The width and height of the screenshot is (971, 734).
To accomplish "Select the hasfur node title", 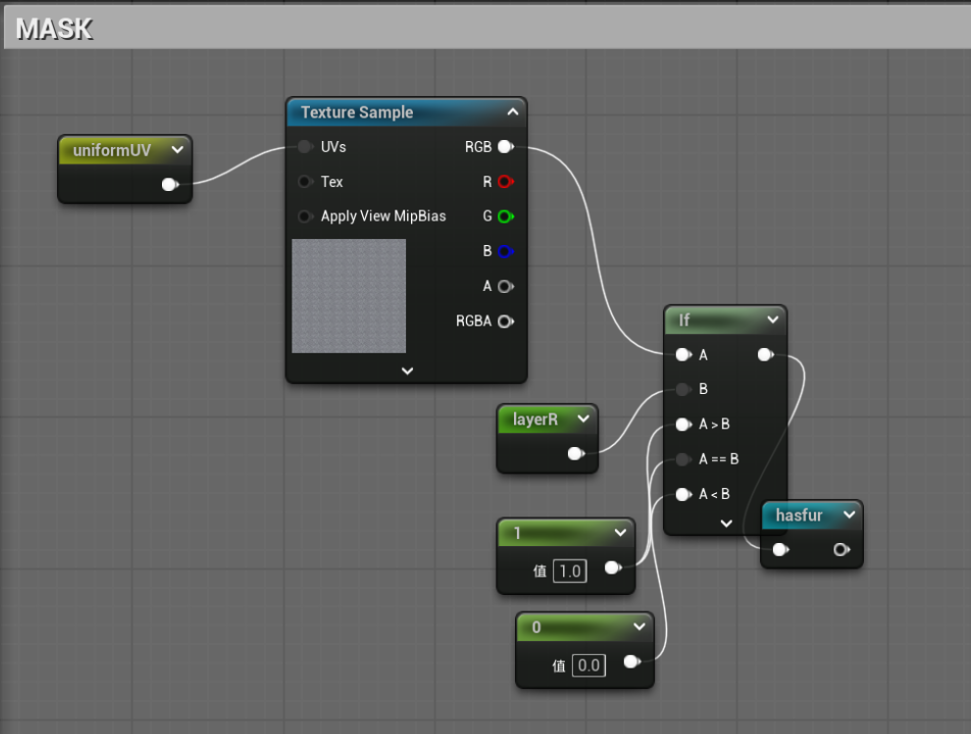I will pos(799,515).
